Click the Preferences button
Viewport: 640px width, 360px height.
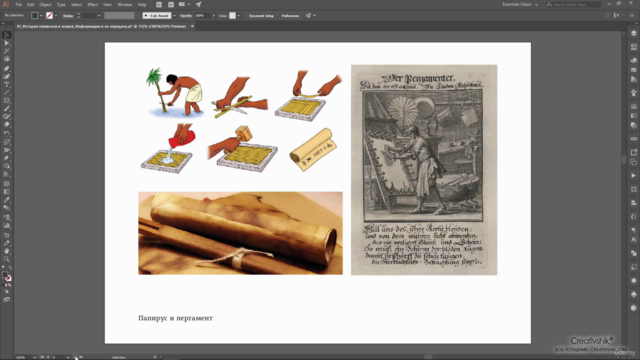(x=290, y=16)
